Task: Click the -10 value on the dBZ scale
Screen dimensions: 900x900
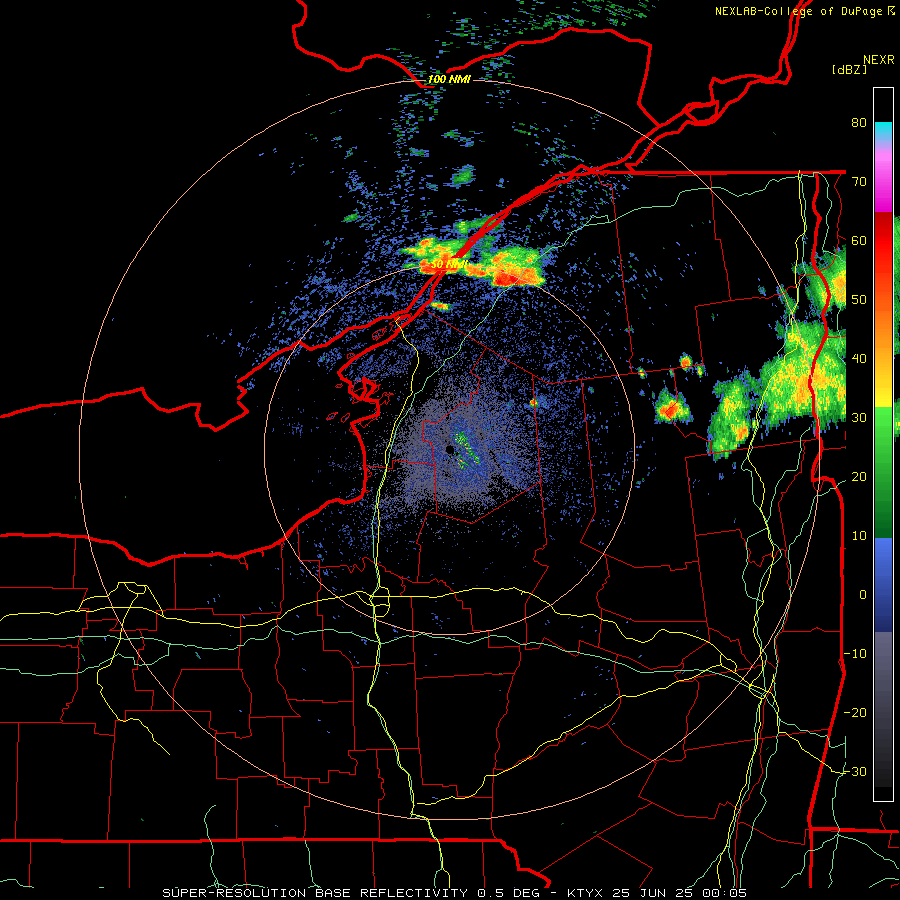Action: 855,654
